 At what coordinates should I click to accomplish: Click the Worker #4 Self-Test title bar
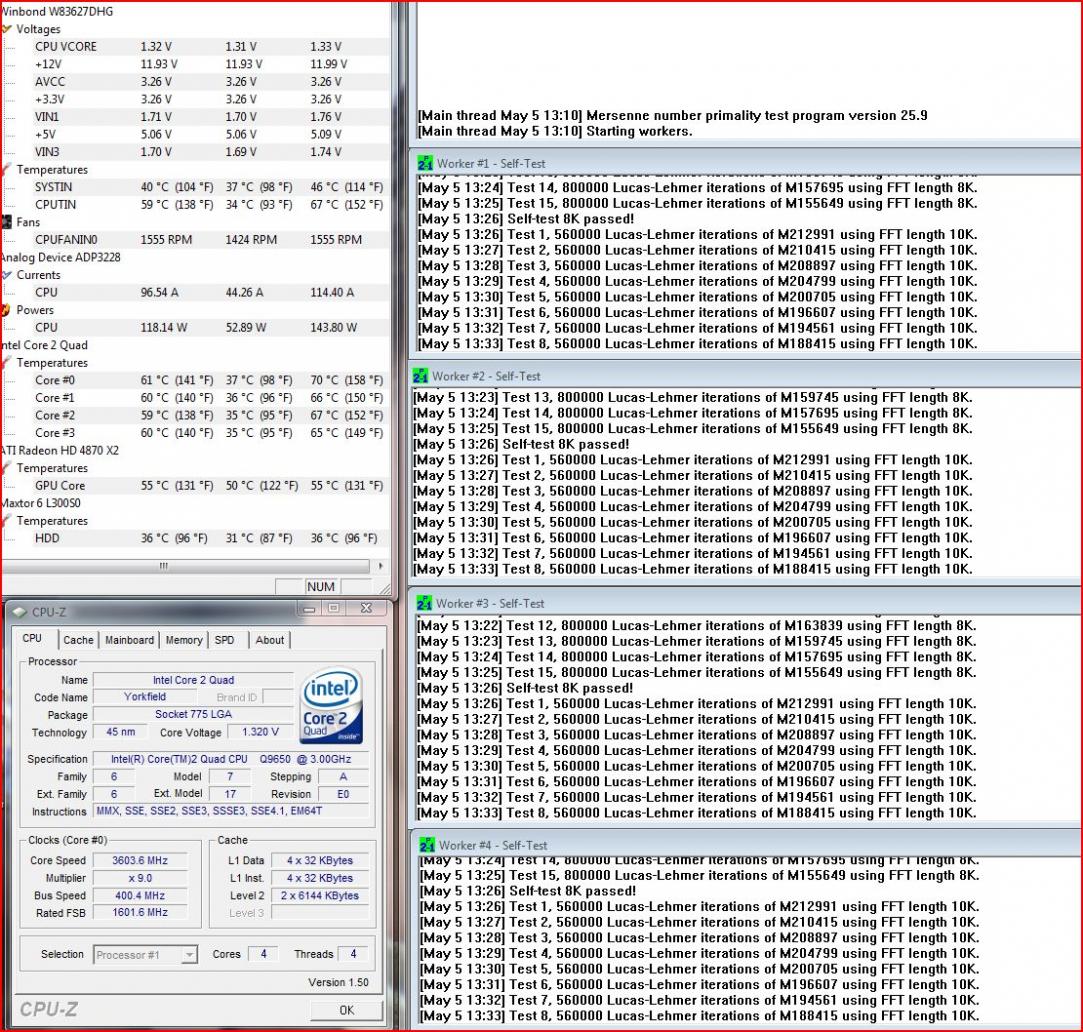[746, 845]
